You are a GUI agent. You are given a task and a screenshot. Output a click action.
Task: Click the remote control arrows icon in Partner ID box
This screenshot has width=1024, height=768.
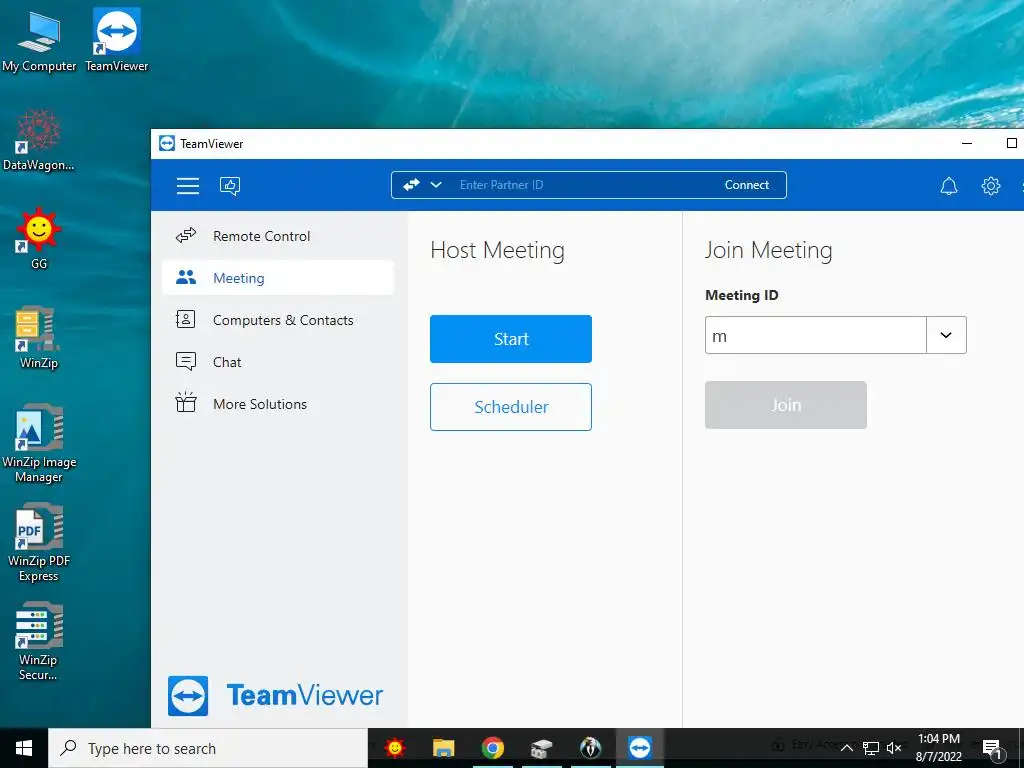(411, 185)
